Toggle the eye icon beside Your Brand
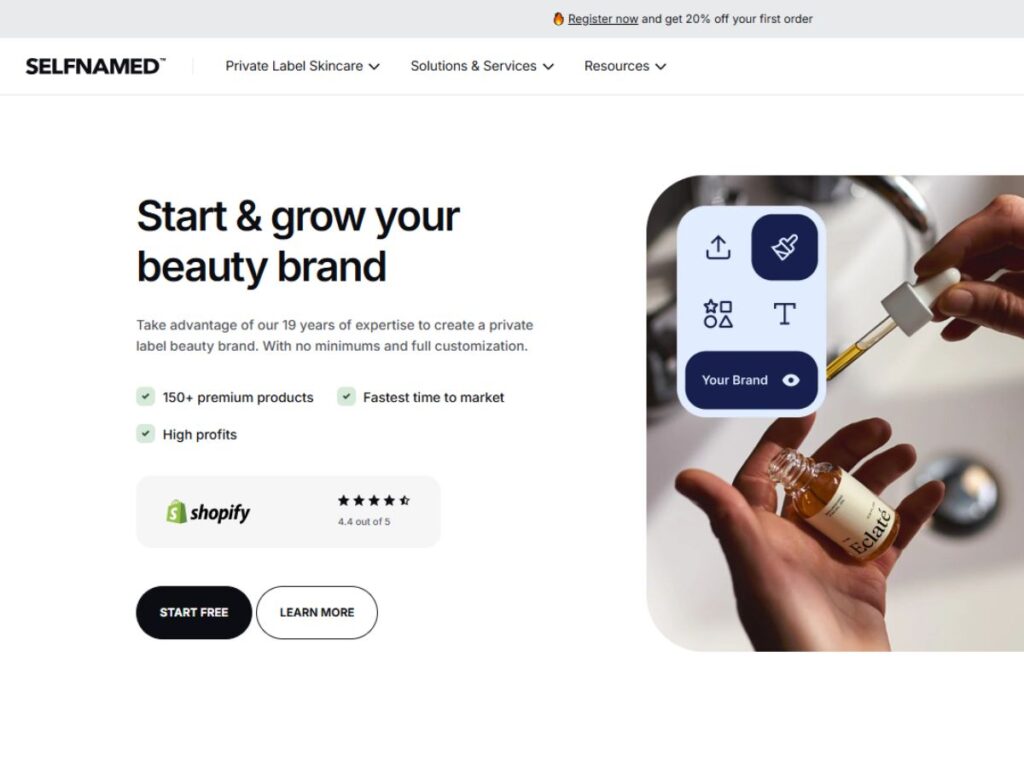The width and height of the screenshot is (1024, 768). tap(791, 380)
